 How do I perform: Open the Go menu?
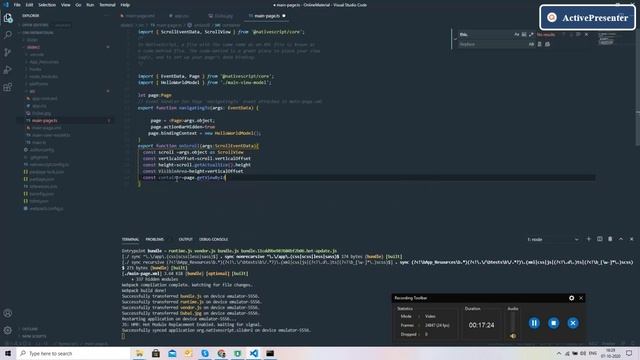point(78,5)
